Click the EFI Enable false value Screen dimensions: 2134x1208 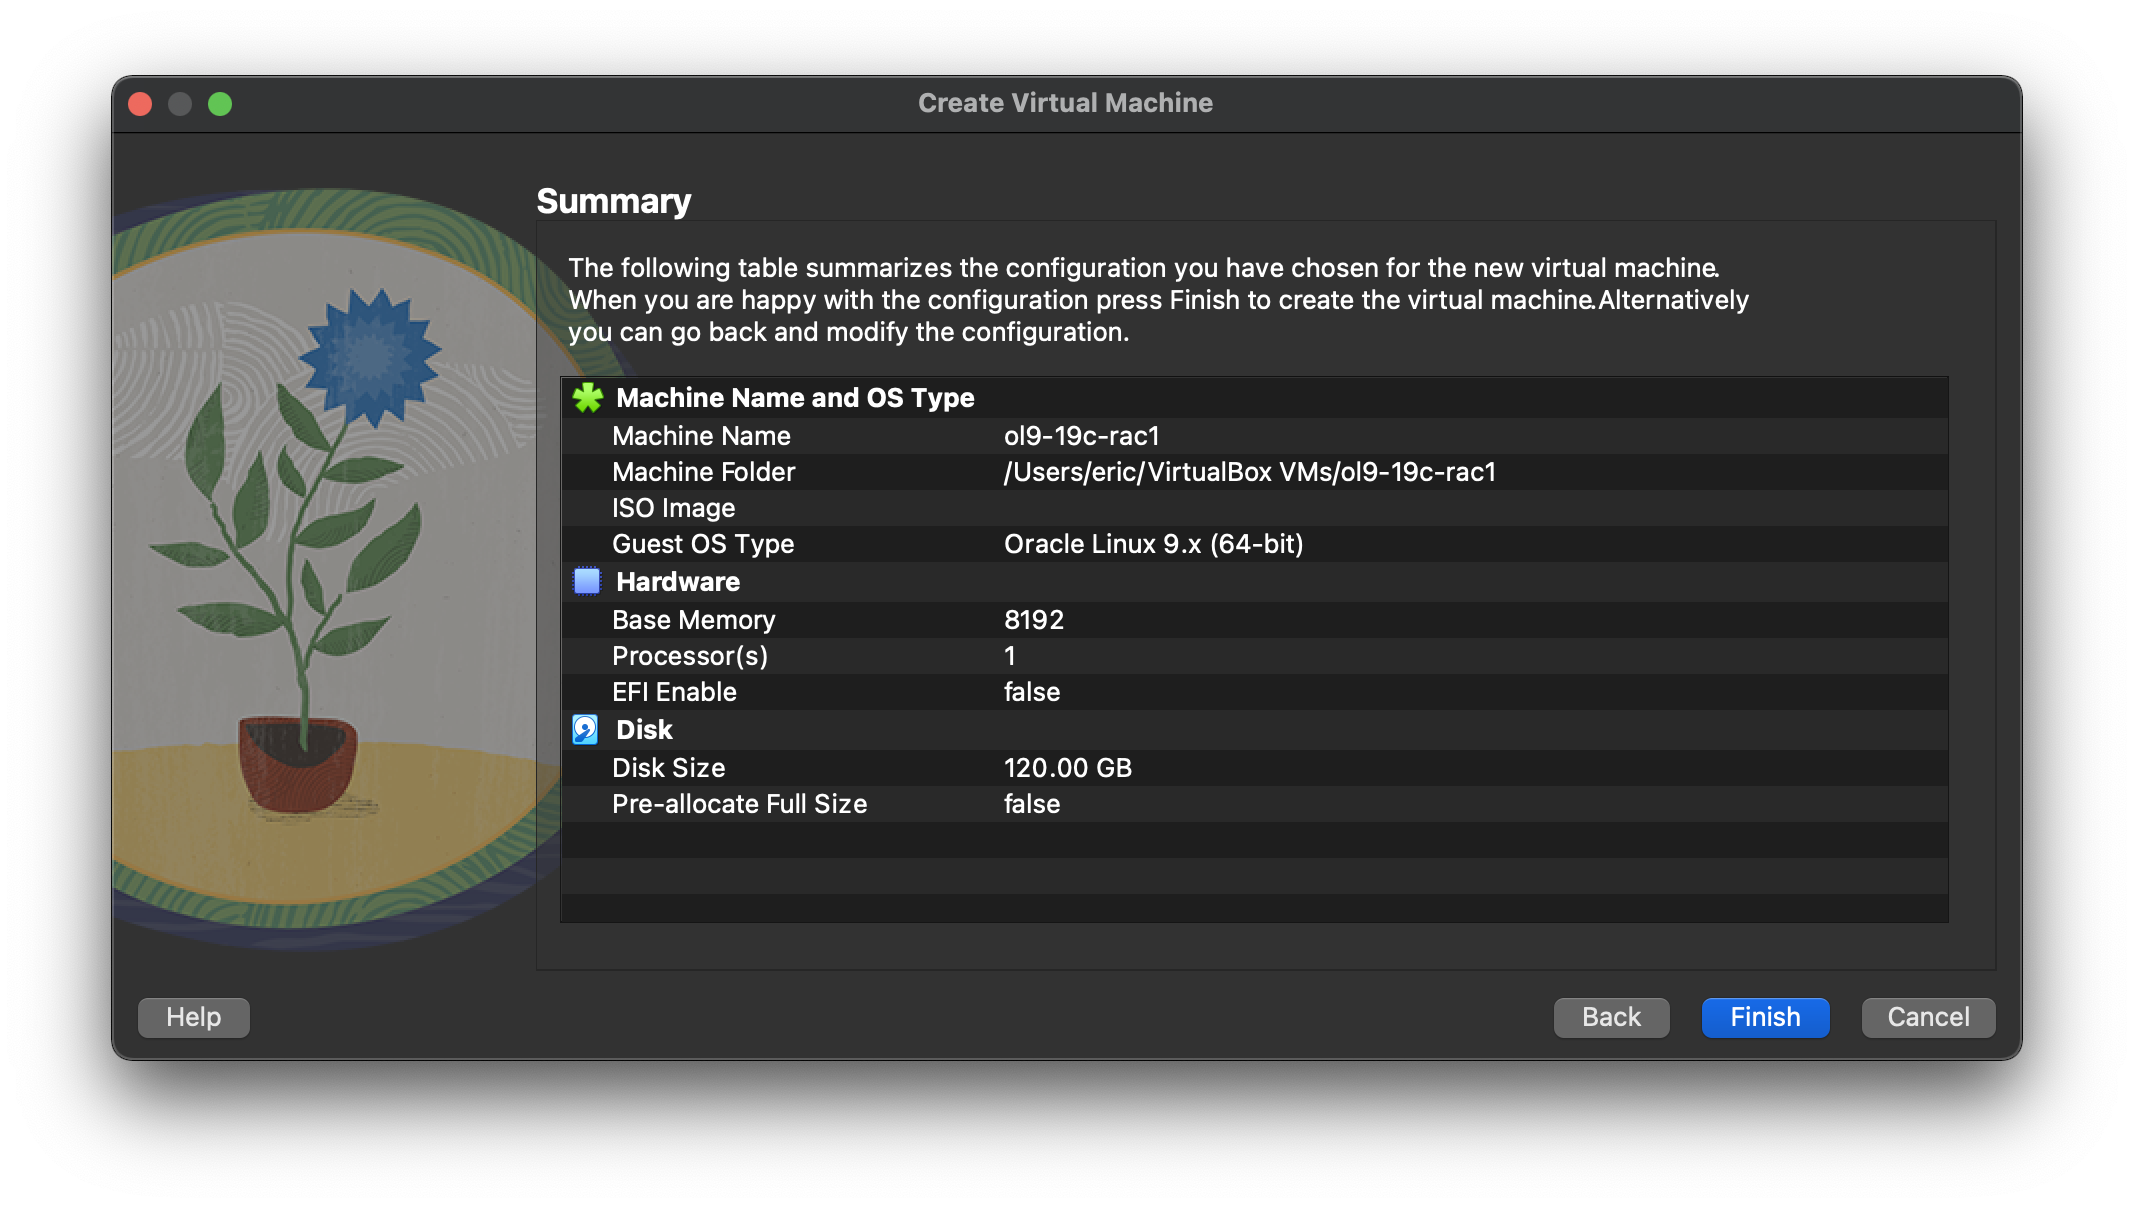point(1032,692)
